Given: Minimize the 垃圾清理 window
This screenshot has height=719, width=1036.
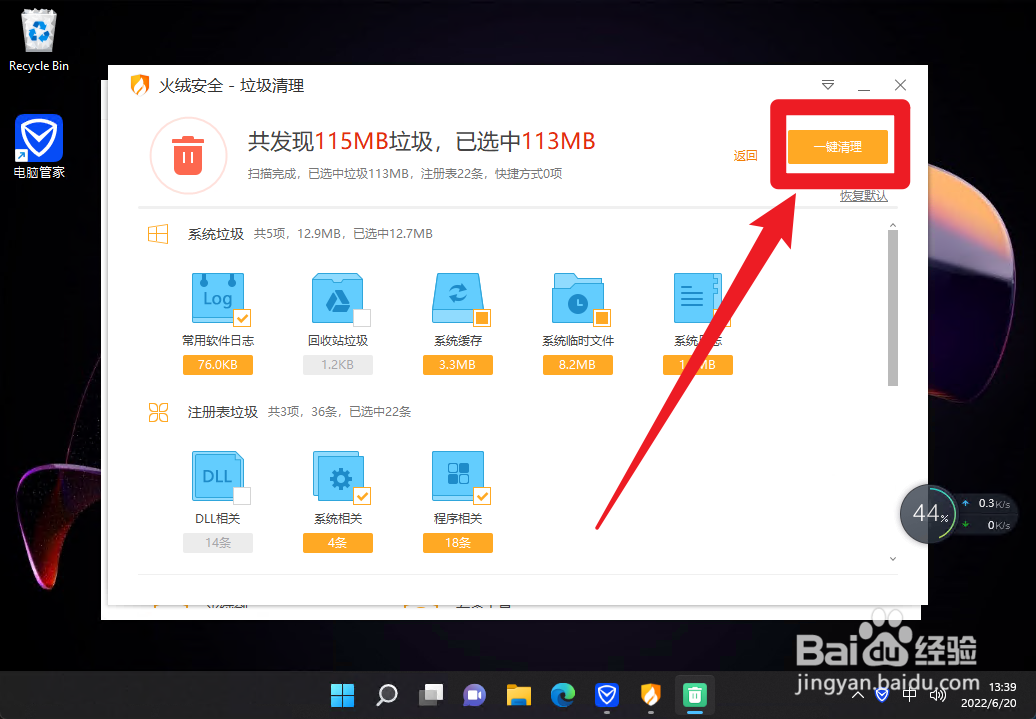Looking at the screenshot, I should click(864, 85).
